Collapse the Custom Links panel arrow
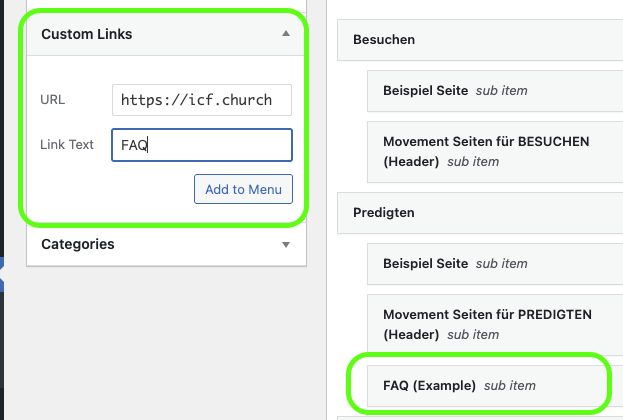The width and height of the screenshot is (623, 420). point(286,34)
